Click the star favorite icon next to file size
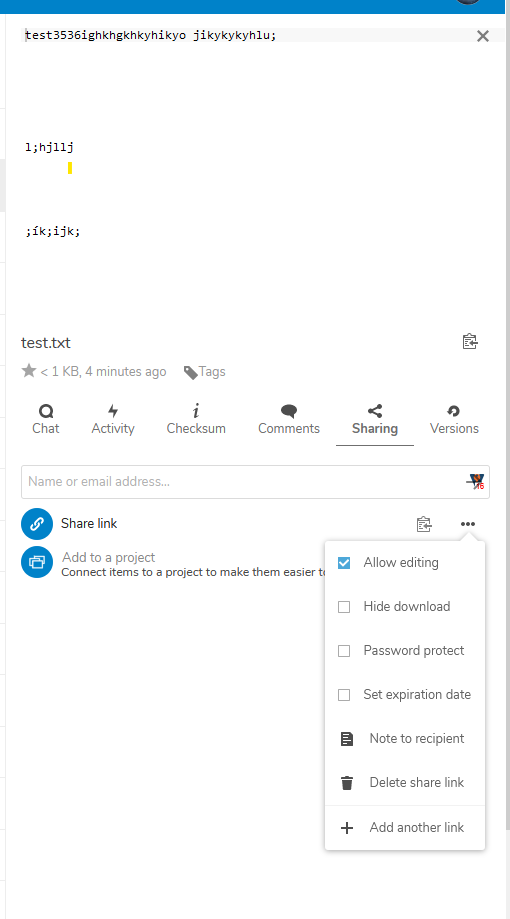The height and width of the screenshot is (919, 510). [x=29, y=370]
